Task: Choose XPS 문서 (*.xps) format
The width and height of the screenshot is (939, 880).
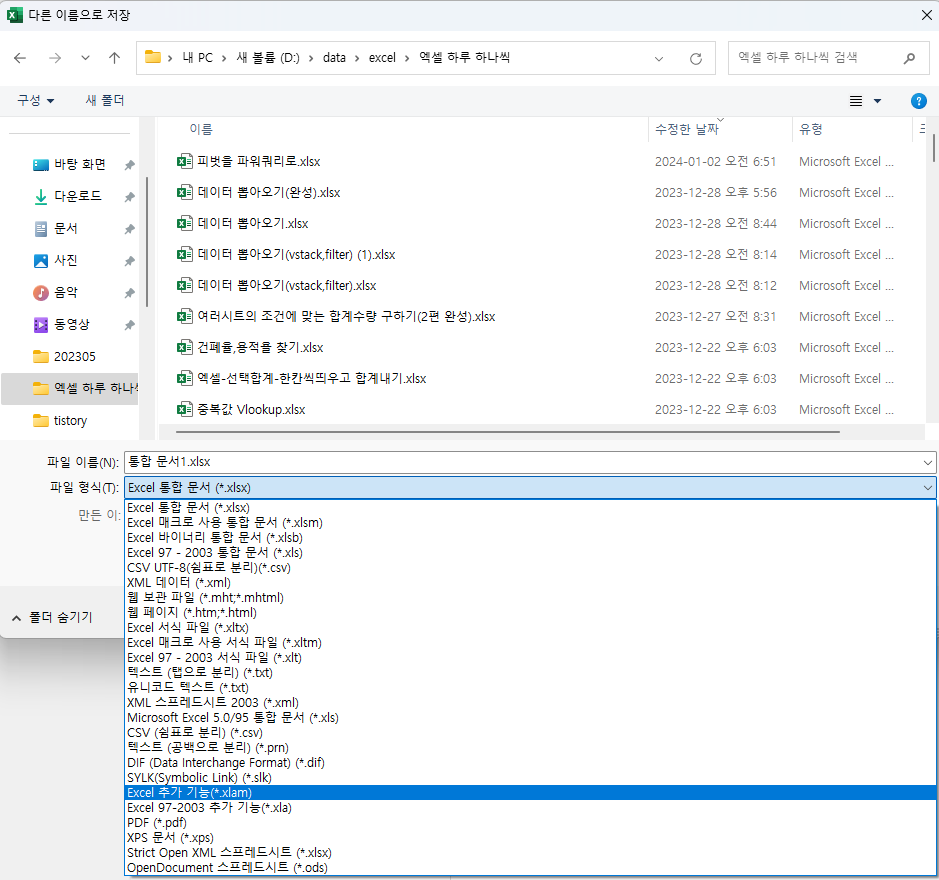Action: coord(530,838)
